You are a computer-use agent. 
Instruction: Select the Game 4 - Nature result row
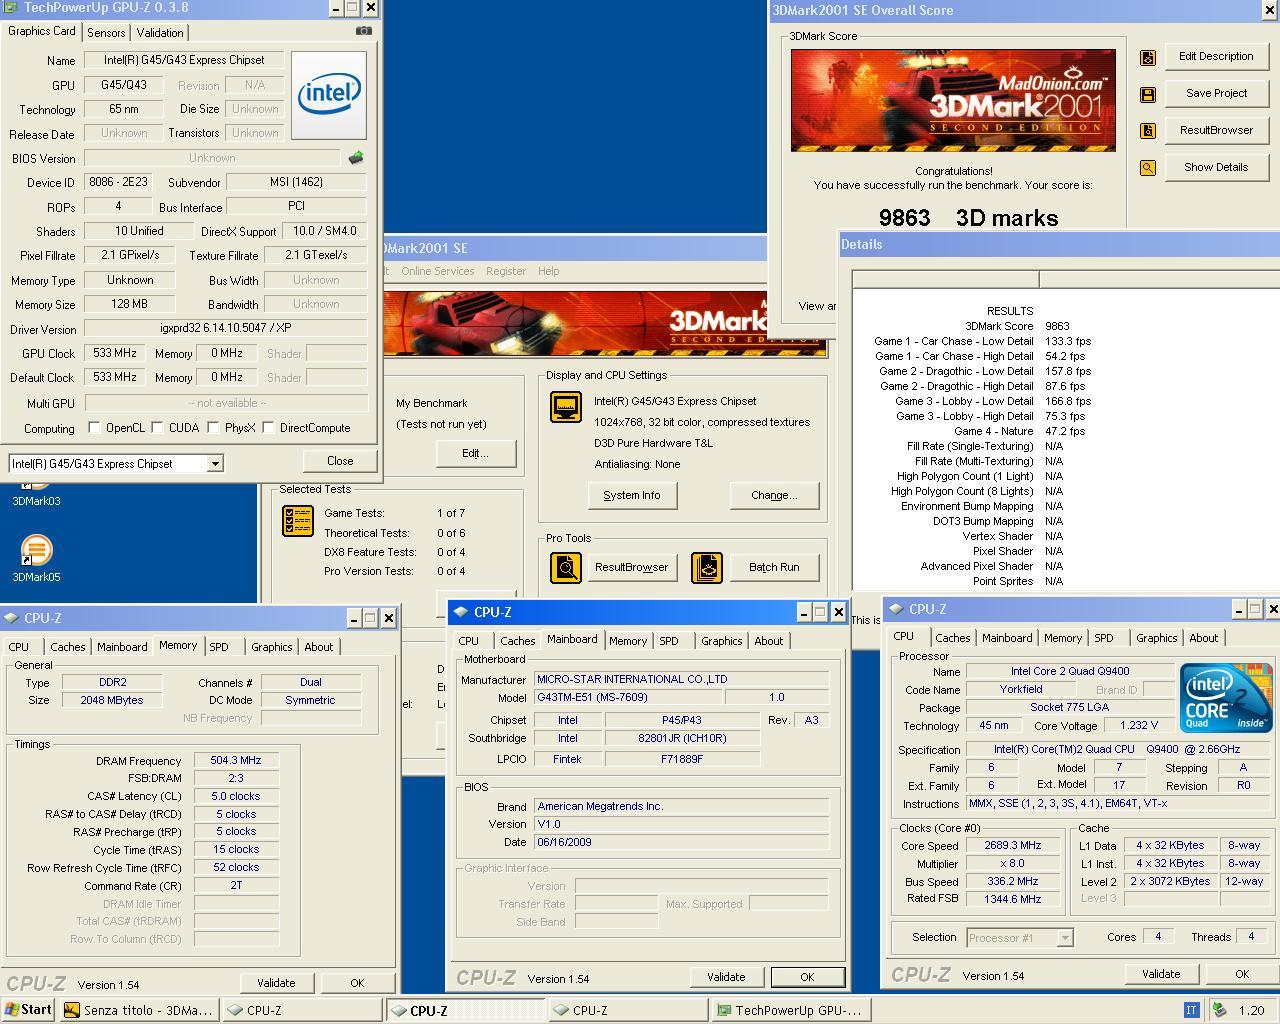click(x=1017, y=431)
